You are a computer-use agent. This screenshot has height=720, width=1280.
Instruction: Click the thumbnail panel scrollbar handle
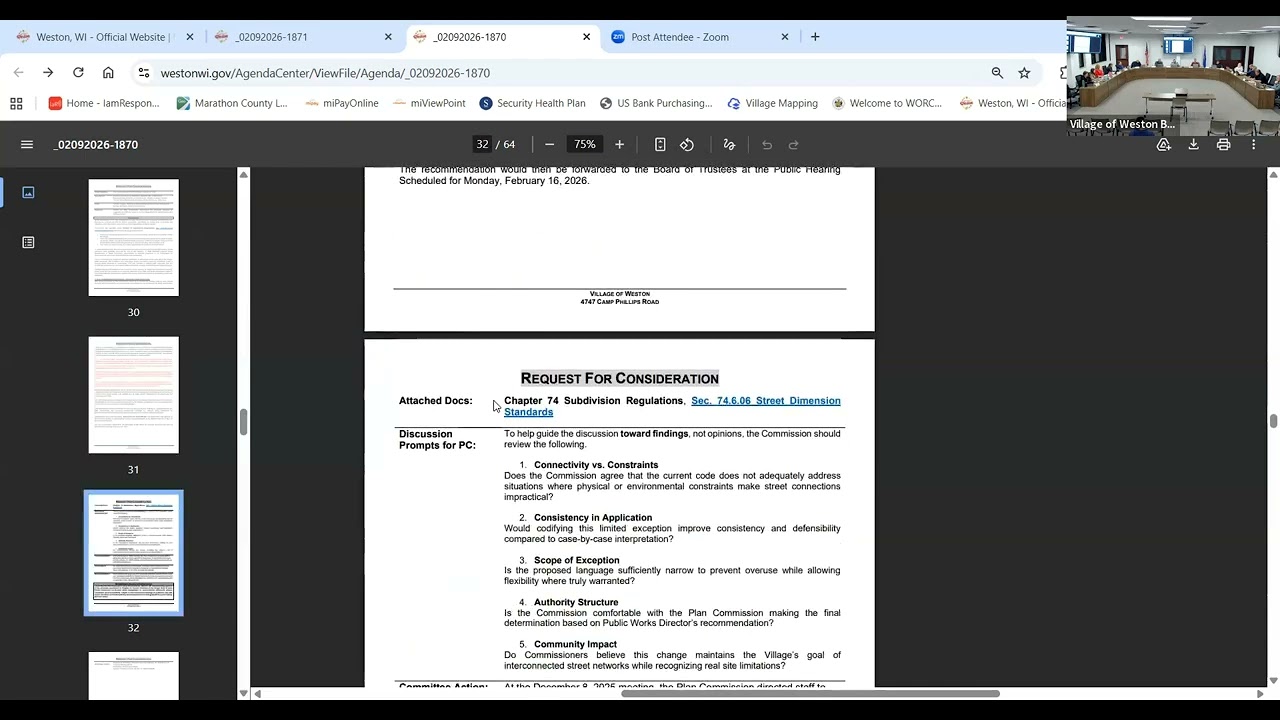243,422
